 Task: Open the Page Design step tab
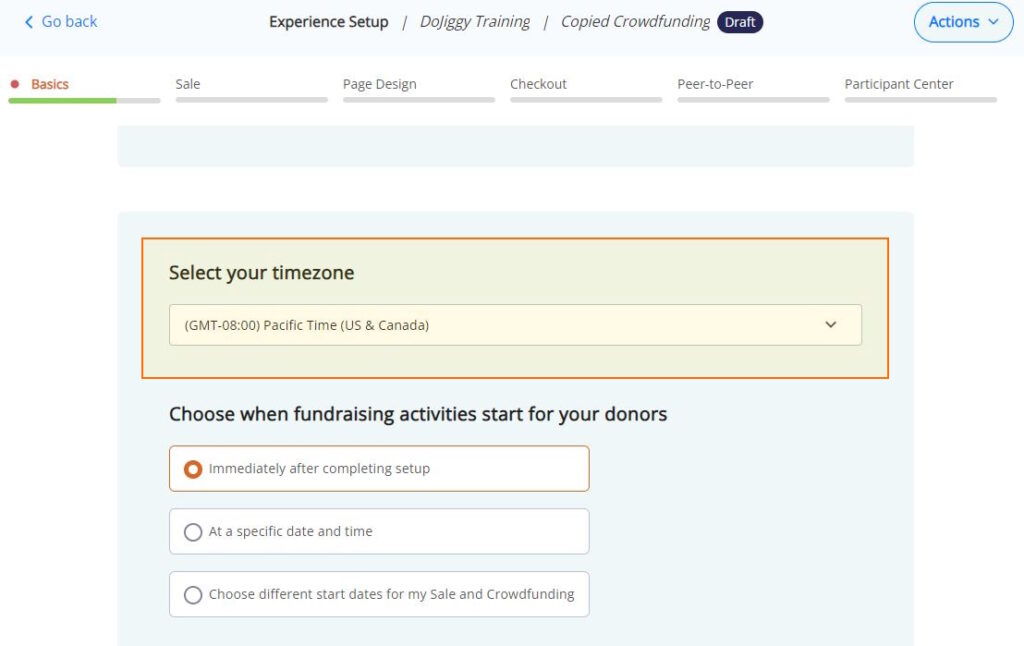380,84
